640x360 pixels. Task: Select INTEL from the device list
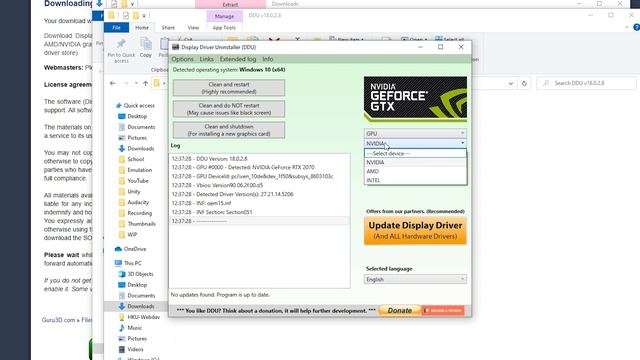pos(415,180)
